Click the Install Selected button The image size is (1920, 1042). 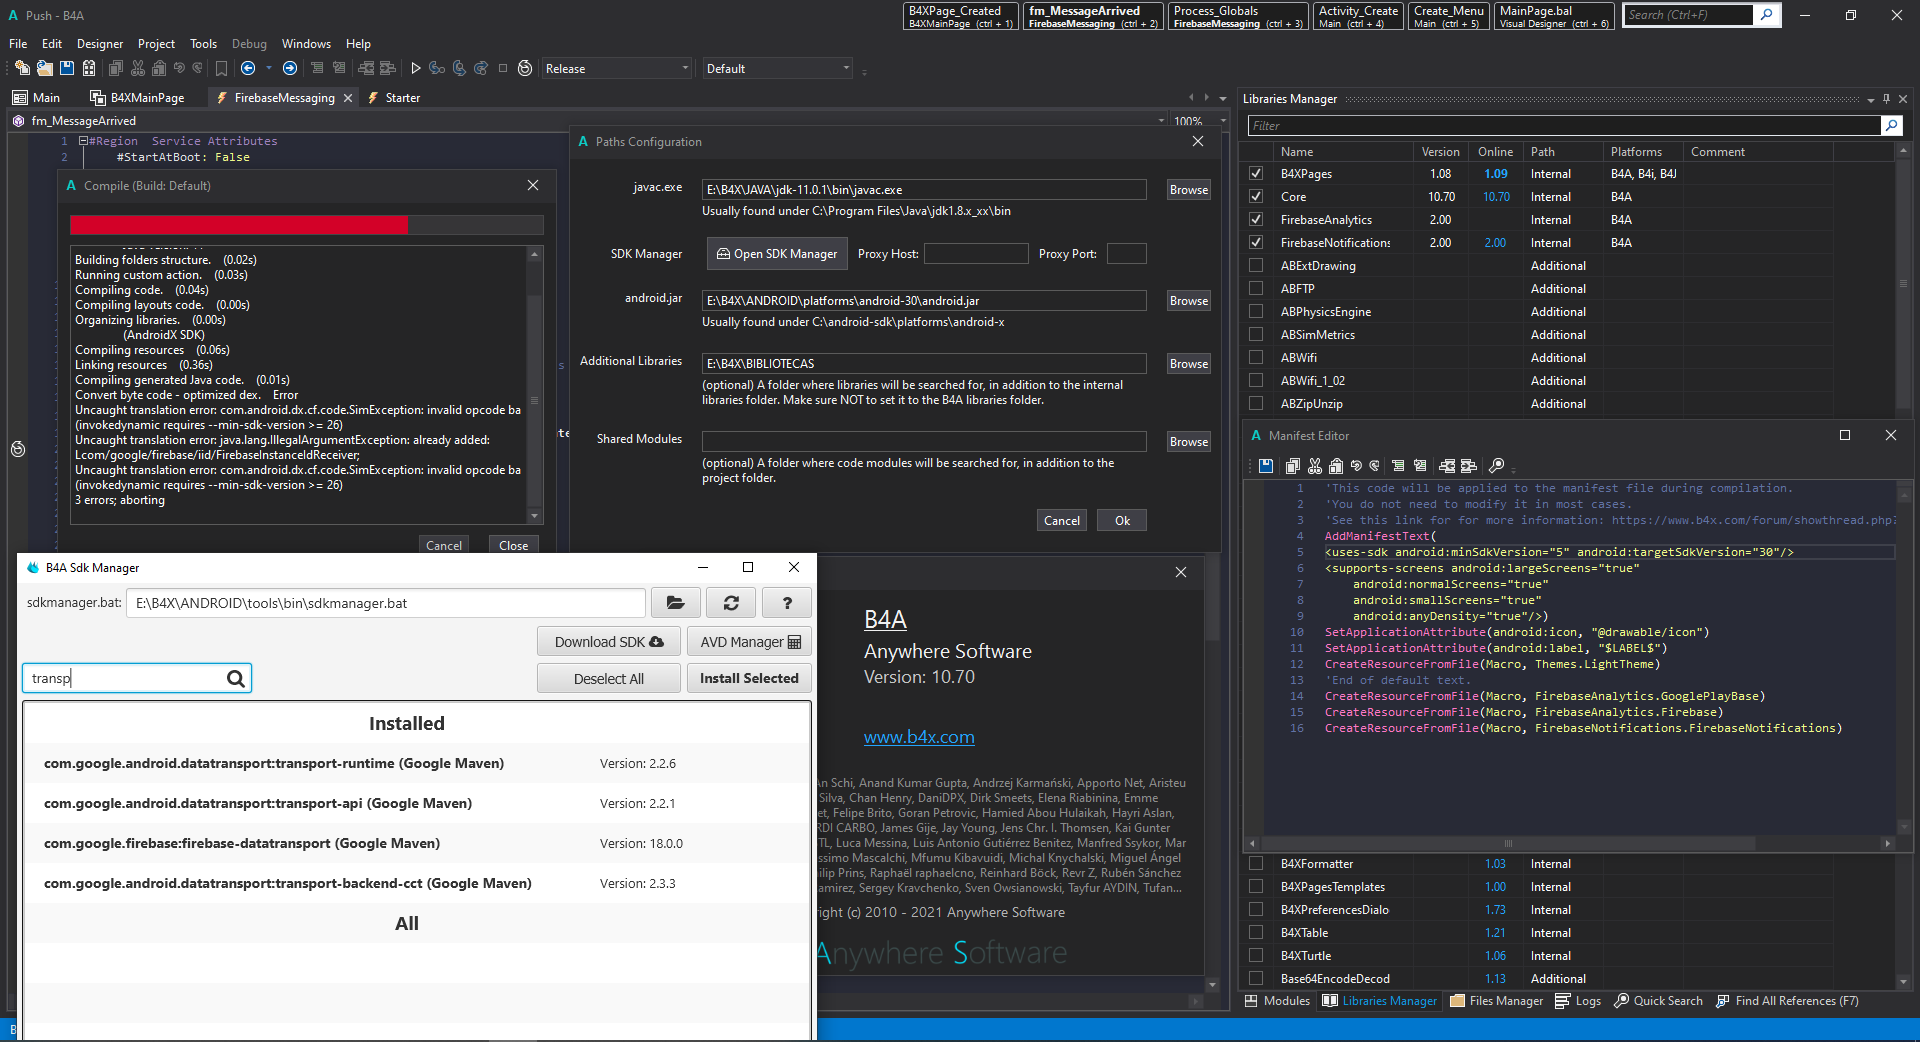[749, 678]
